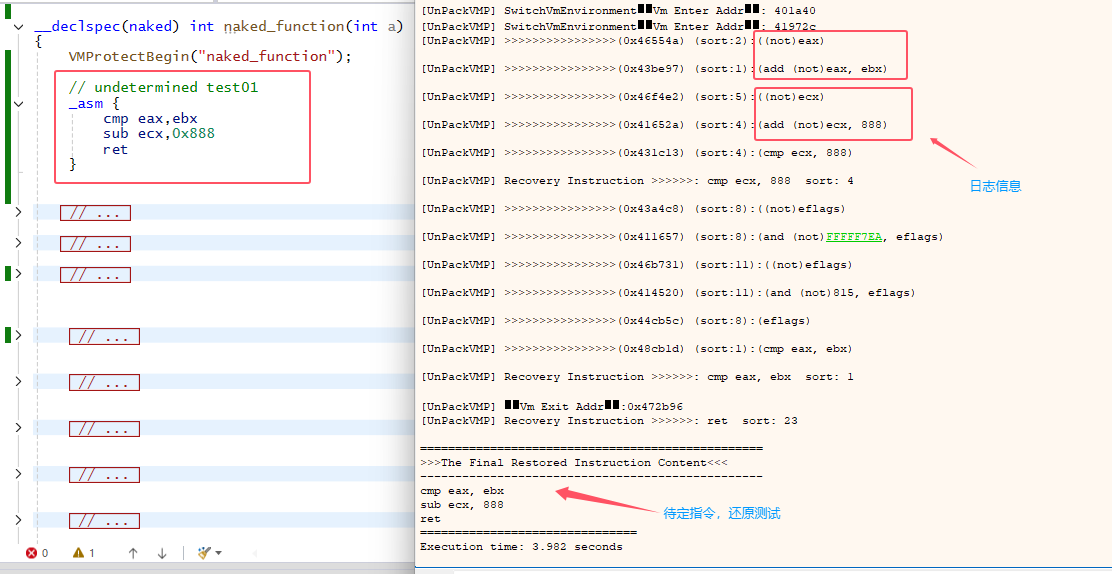Click the fourth collapsed "// ..." code box
1112x574 pixels.
(104, 337)
